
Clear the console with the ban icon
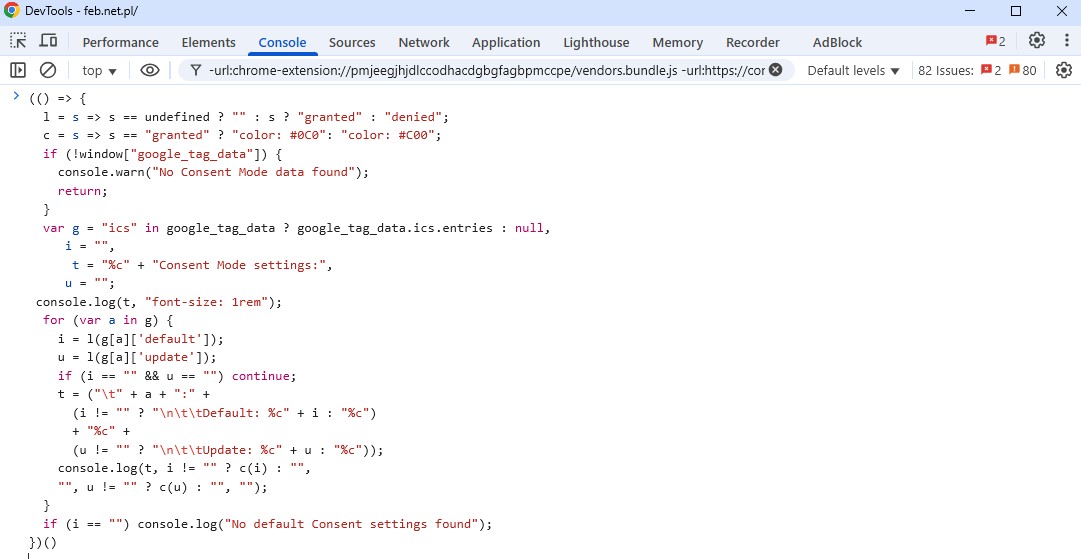[x=47, y=70]
